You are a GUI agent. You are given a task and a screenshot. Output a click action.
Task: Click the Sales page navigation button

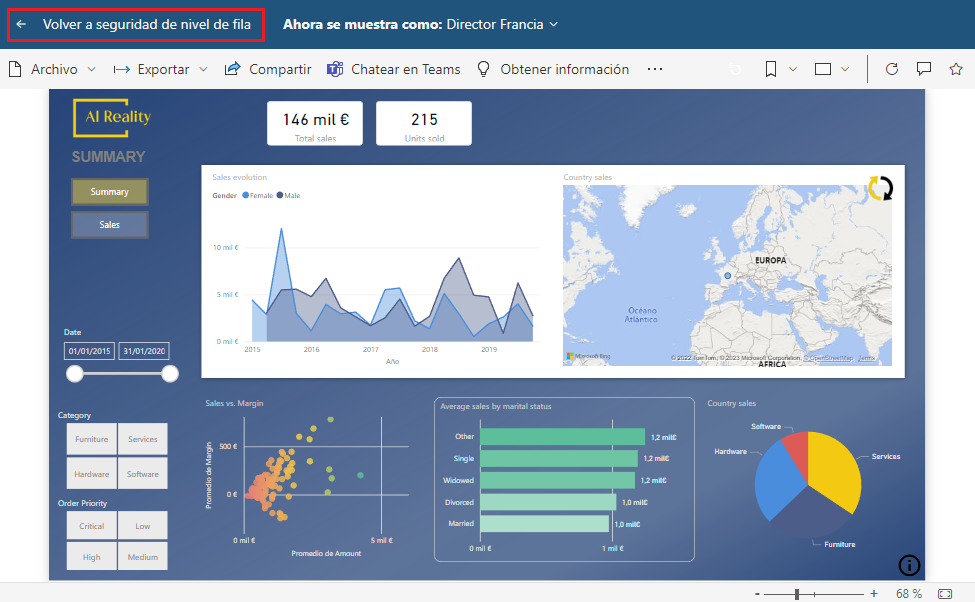[x=110, y=225]
